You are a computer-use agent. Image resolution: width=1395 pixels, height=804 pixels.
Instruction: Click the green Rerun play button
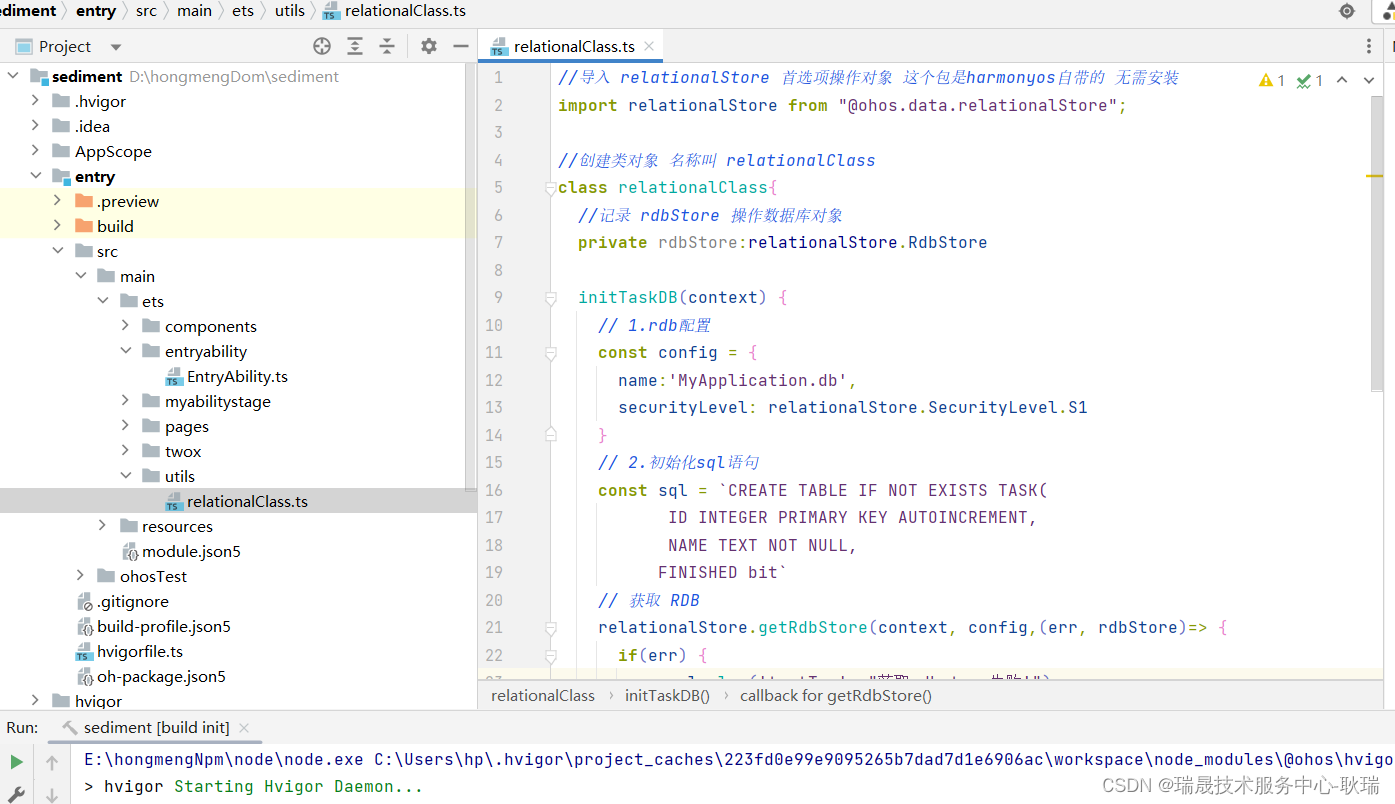point(16,762)
